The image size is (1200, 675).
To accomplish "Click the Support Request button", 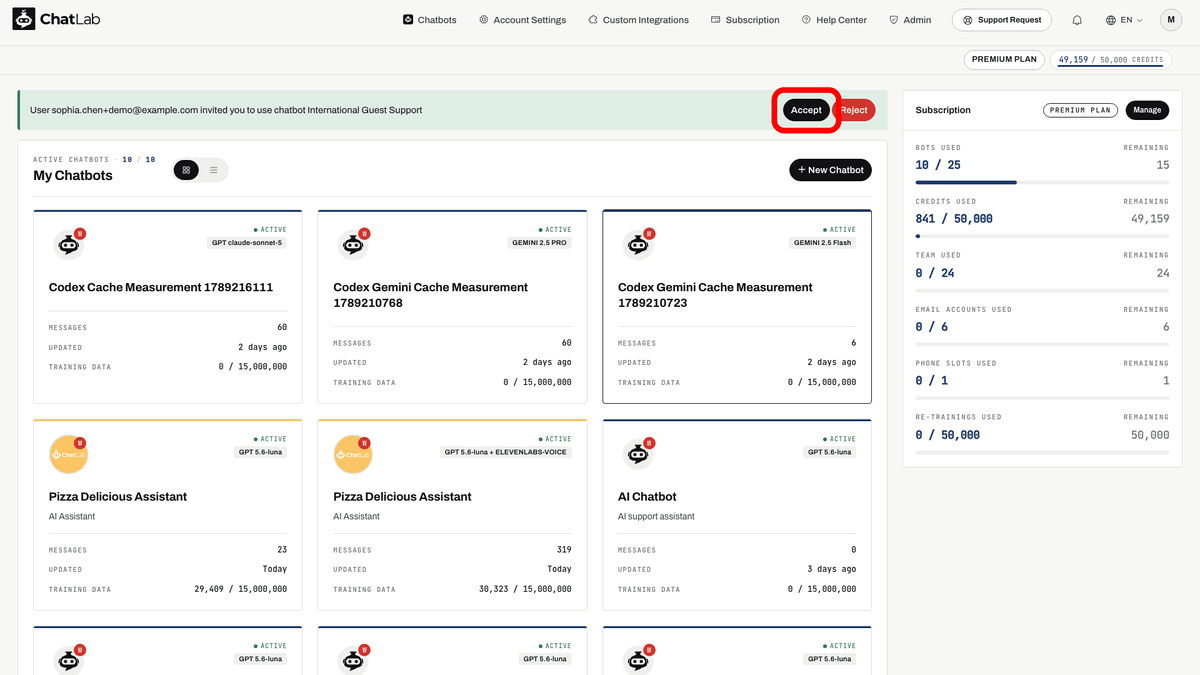I will (1003, 20).
